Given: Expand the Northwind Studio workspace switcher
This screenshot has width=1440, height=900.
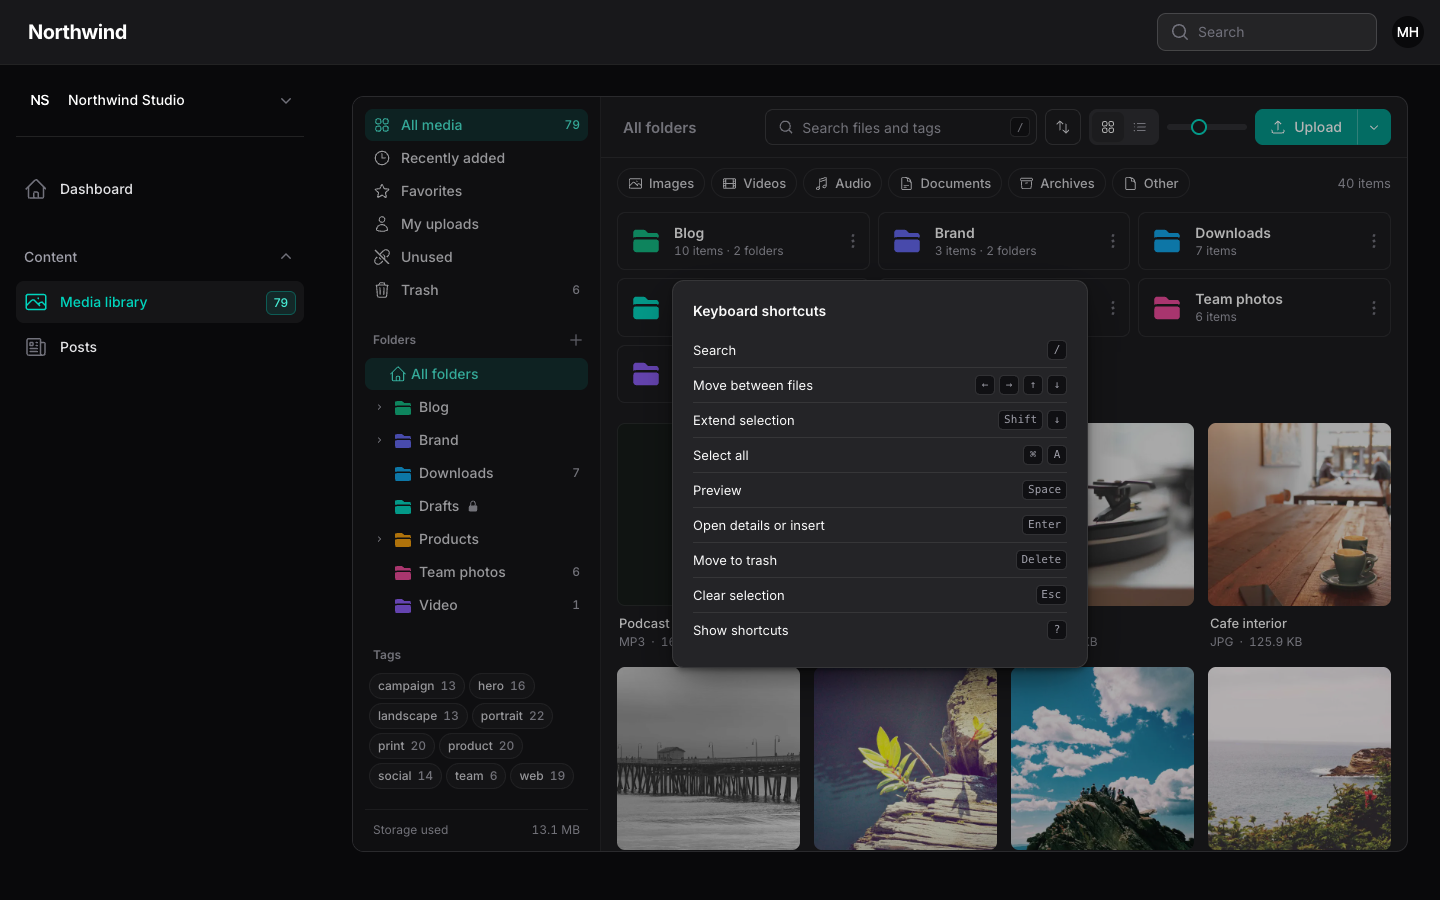Looking at the screenshot, I should pos(160,100).
